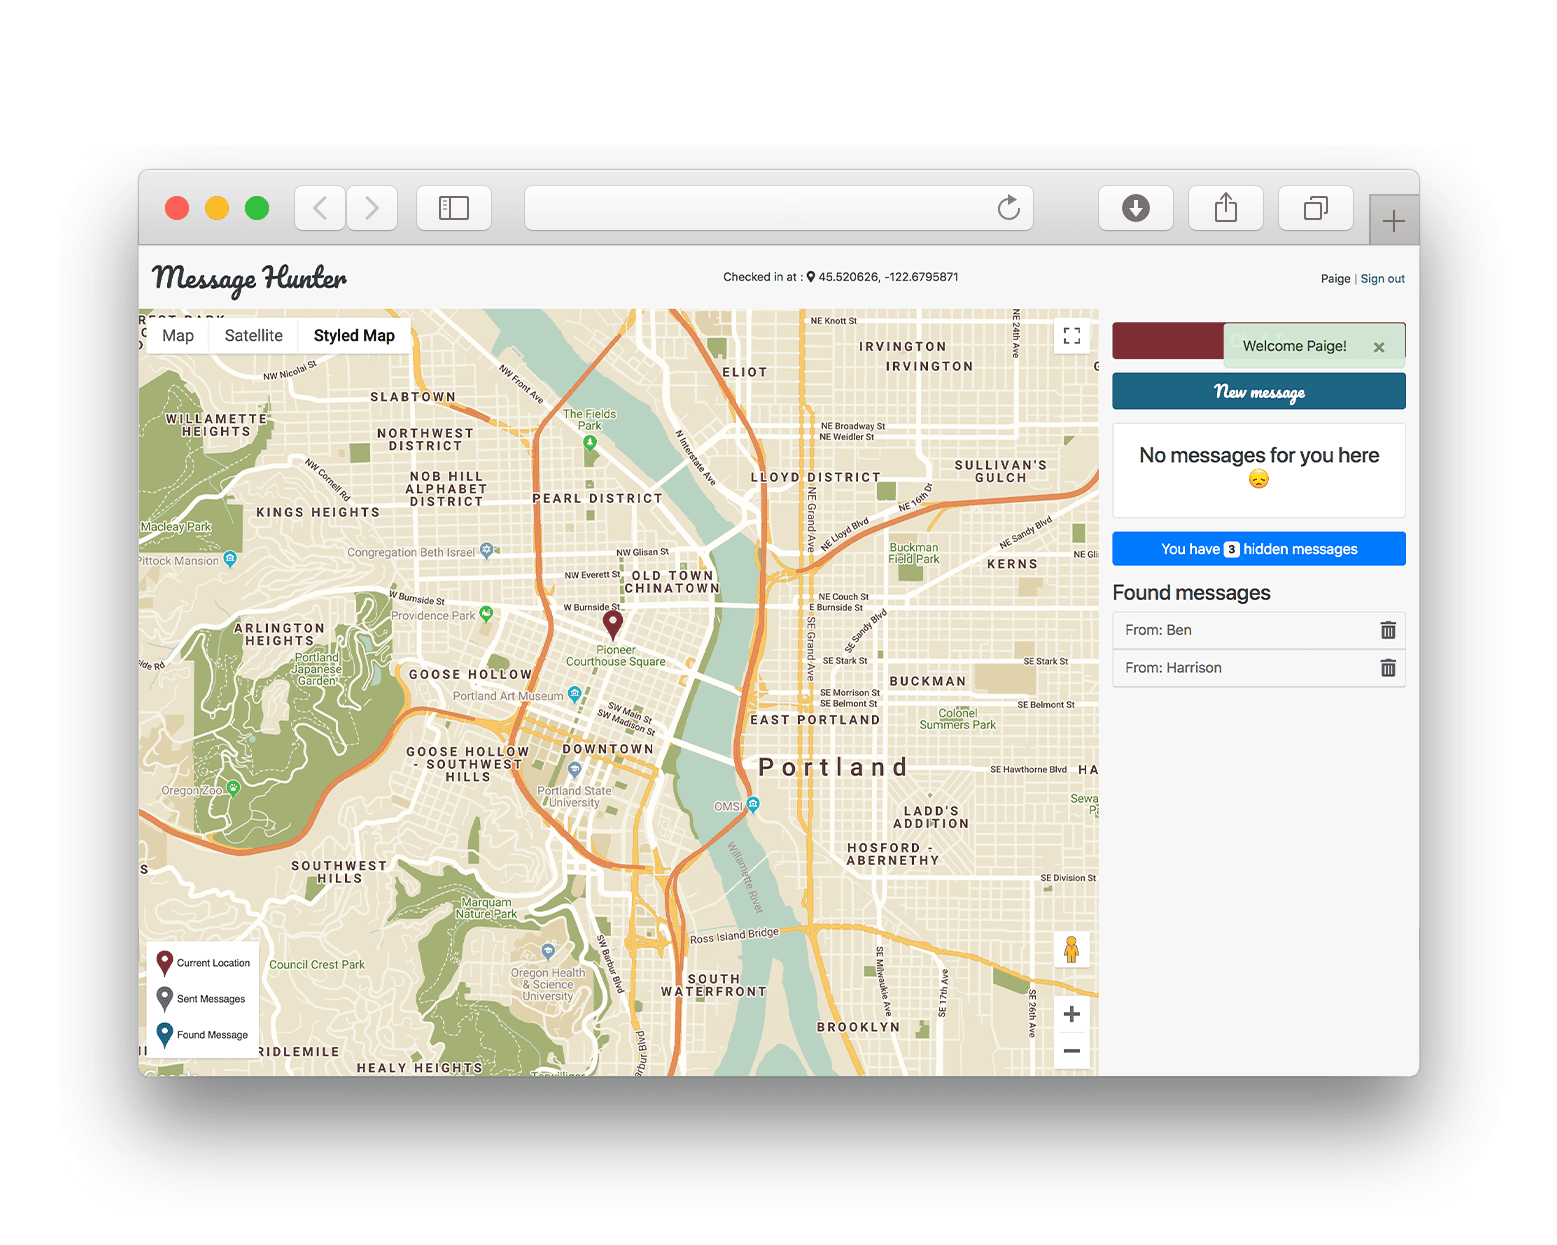Zoom out on the map

coord(1072,1051)
